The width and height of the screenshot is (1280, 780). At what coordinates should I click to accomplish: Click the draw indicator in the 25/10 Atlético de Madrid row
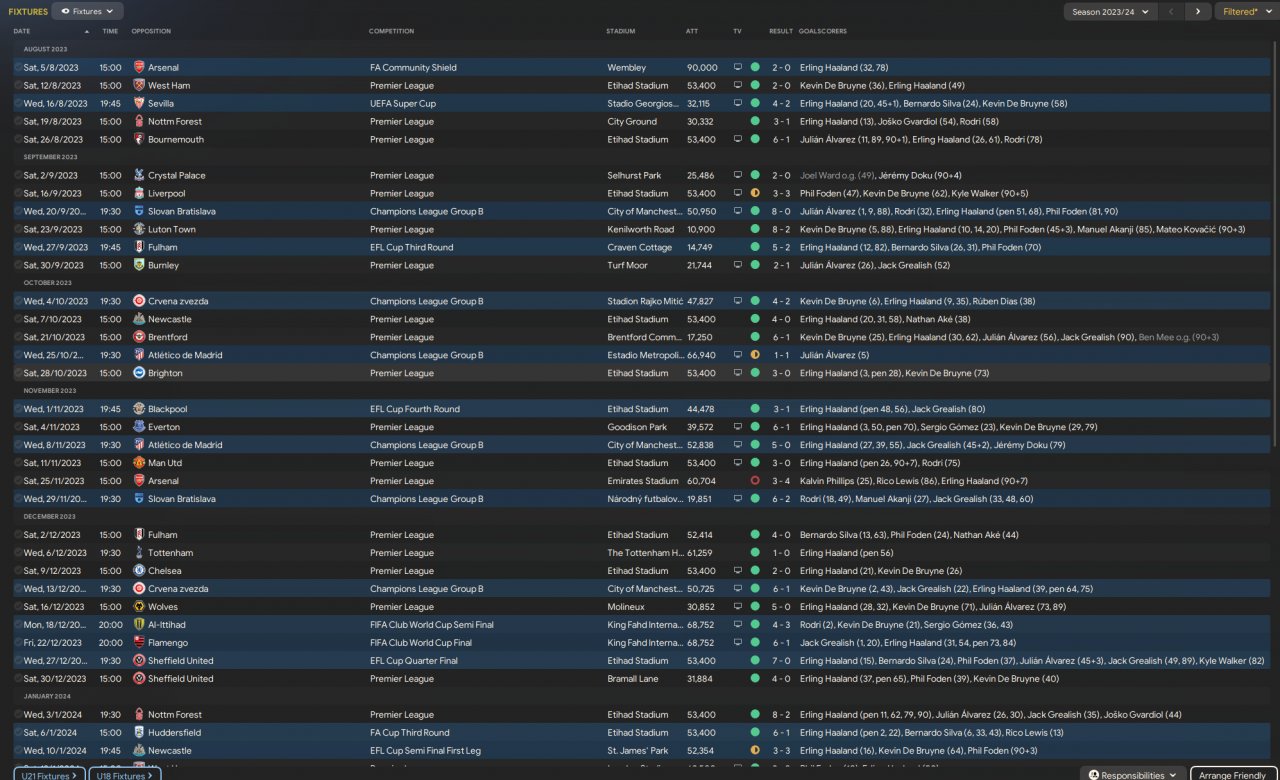click(755, 356)
